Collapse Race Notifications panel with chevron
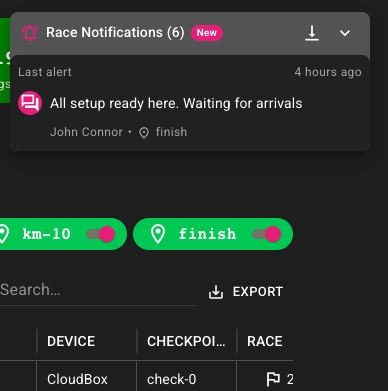Screen dimensions: 388x391 [x=345, y=33]
